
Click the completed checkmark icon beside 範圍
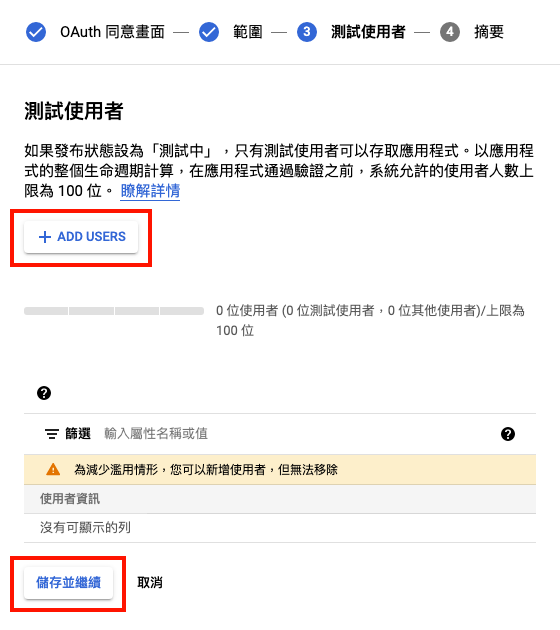click(209, 32)
